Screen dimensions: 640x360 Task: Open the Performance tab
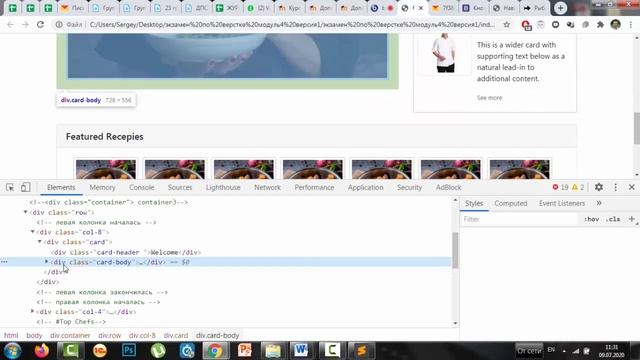coord(314,187)
